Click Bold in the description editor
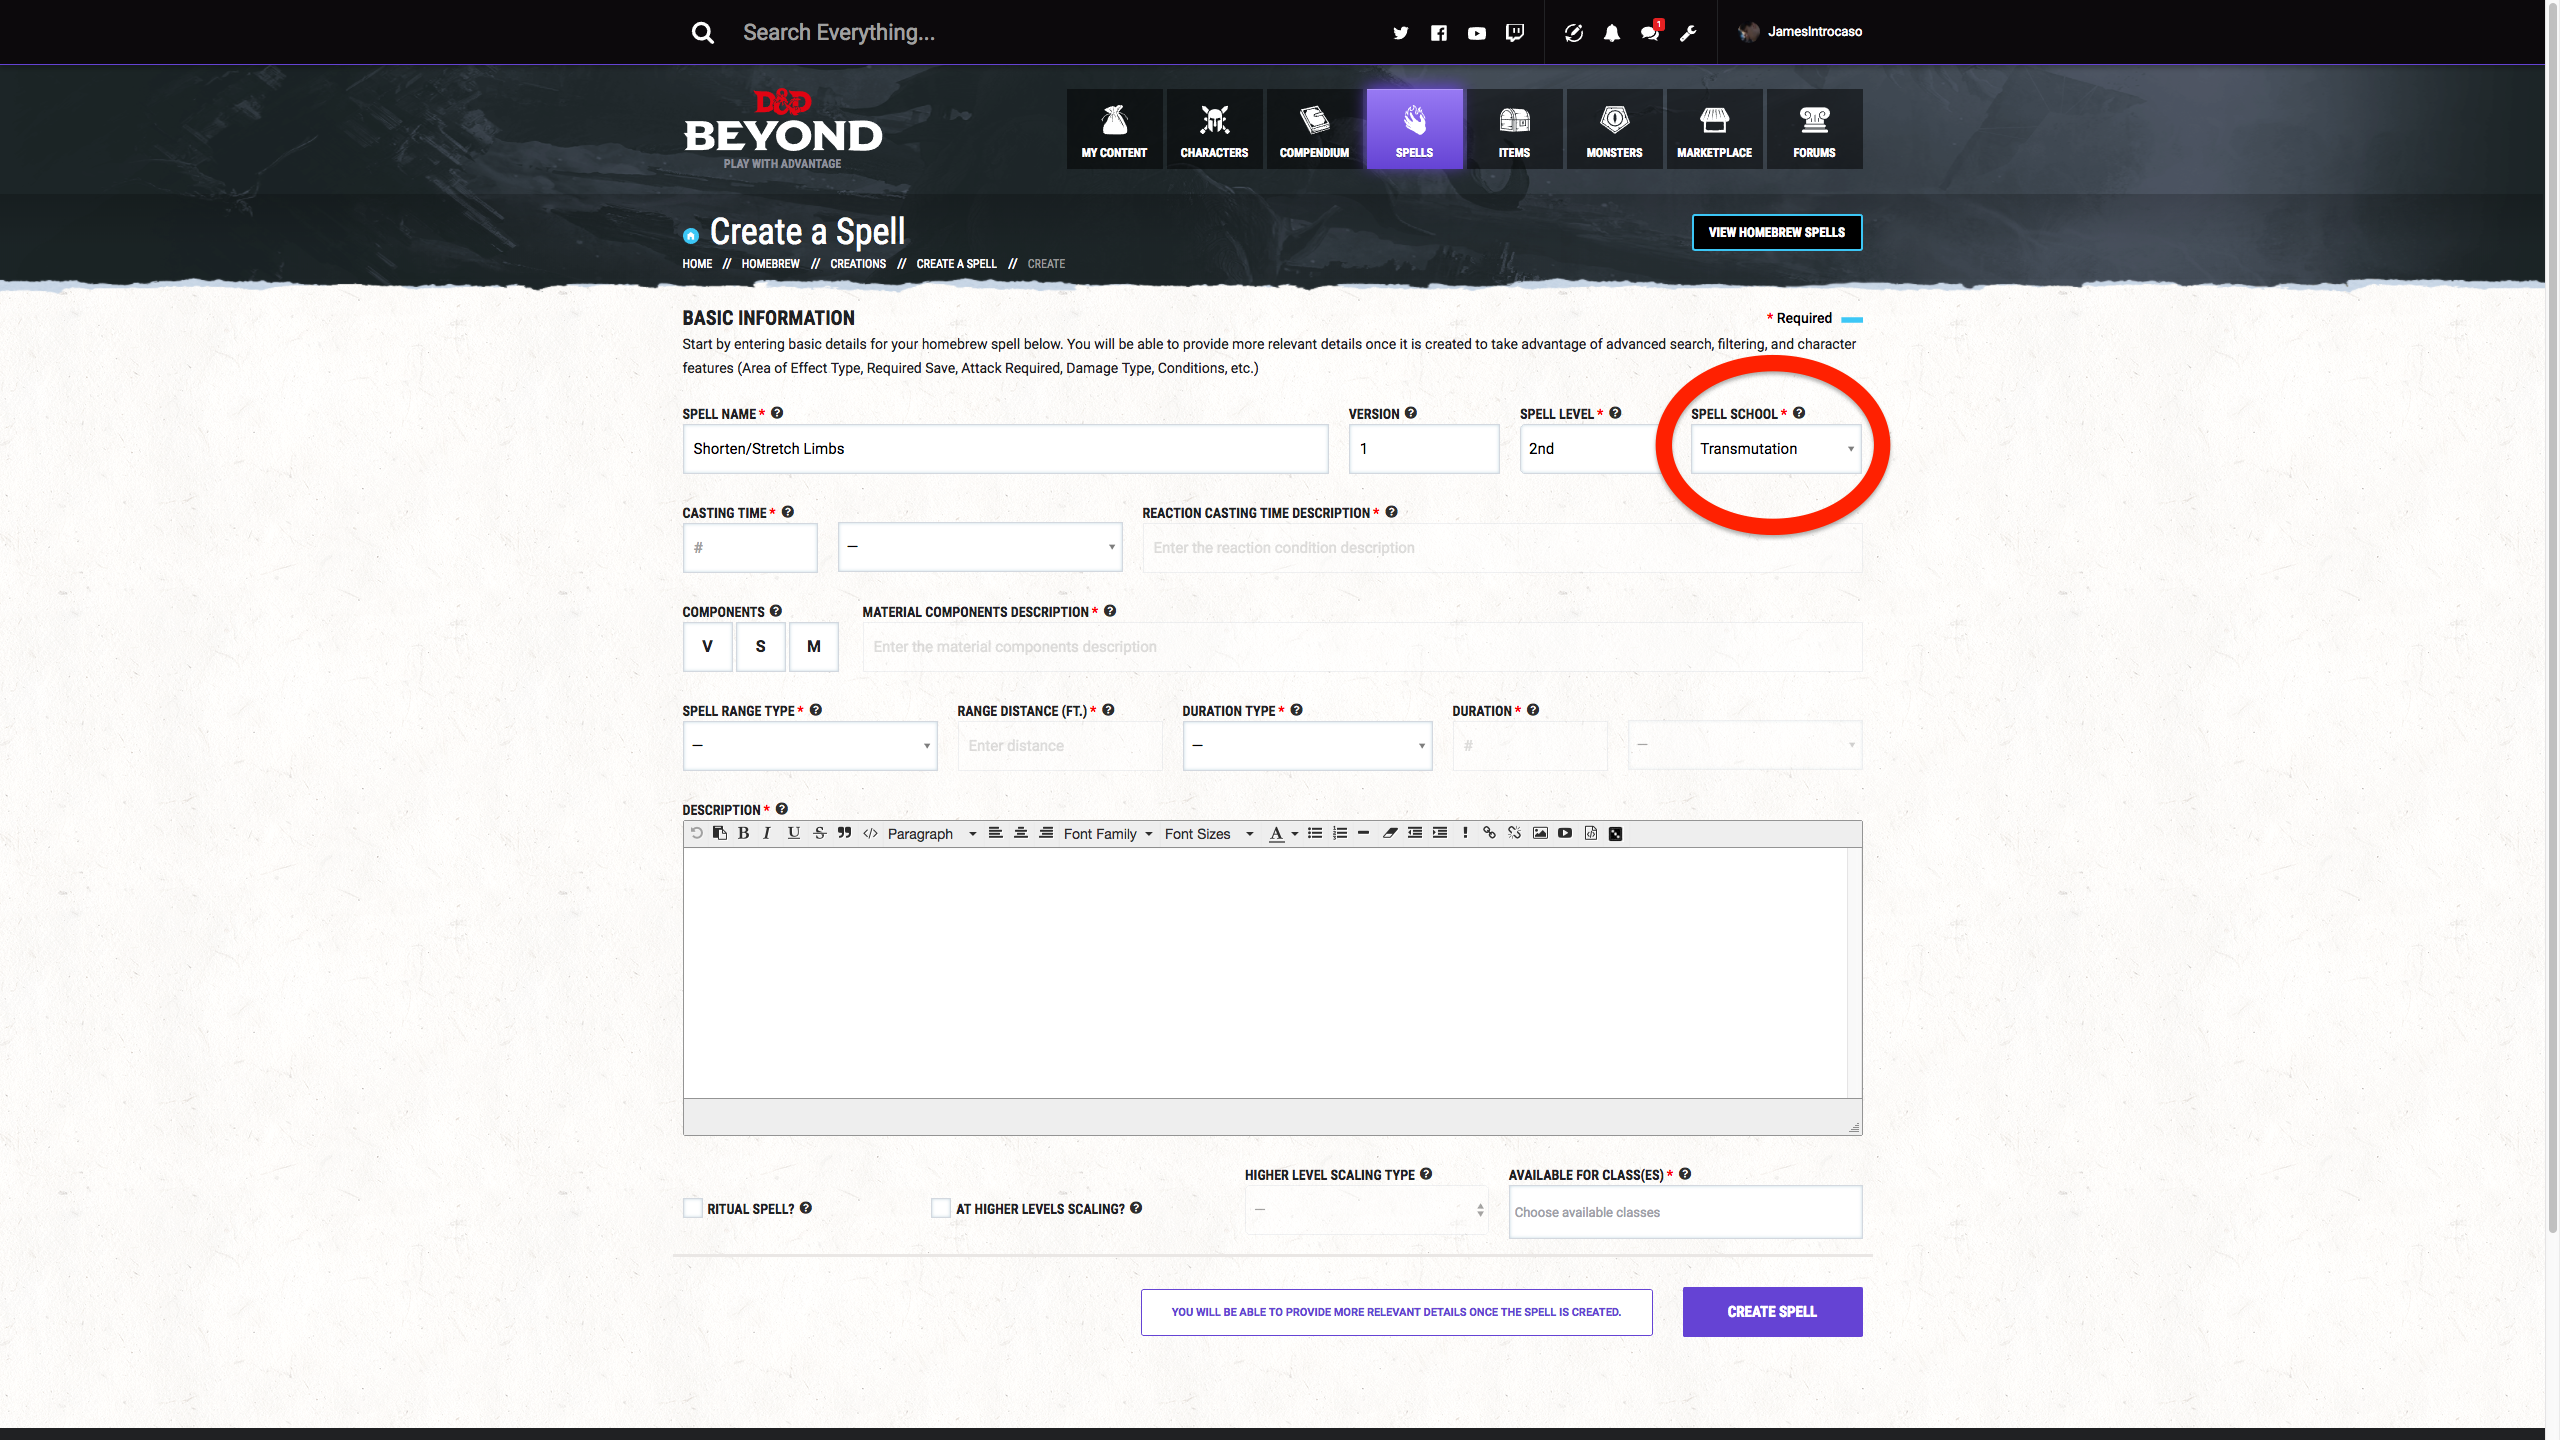Viewport: 2560px width, 1440px height. (743, 833)
